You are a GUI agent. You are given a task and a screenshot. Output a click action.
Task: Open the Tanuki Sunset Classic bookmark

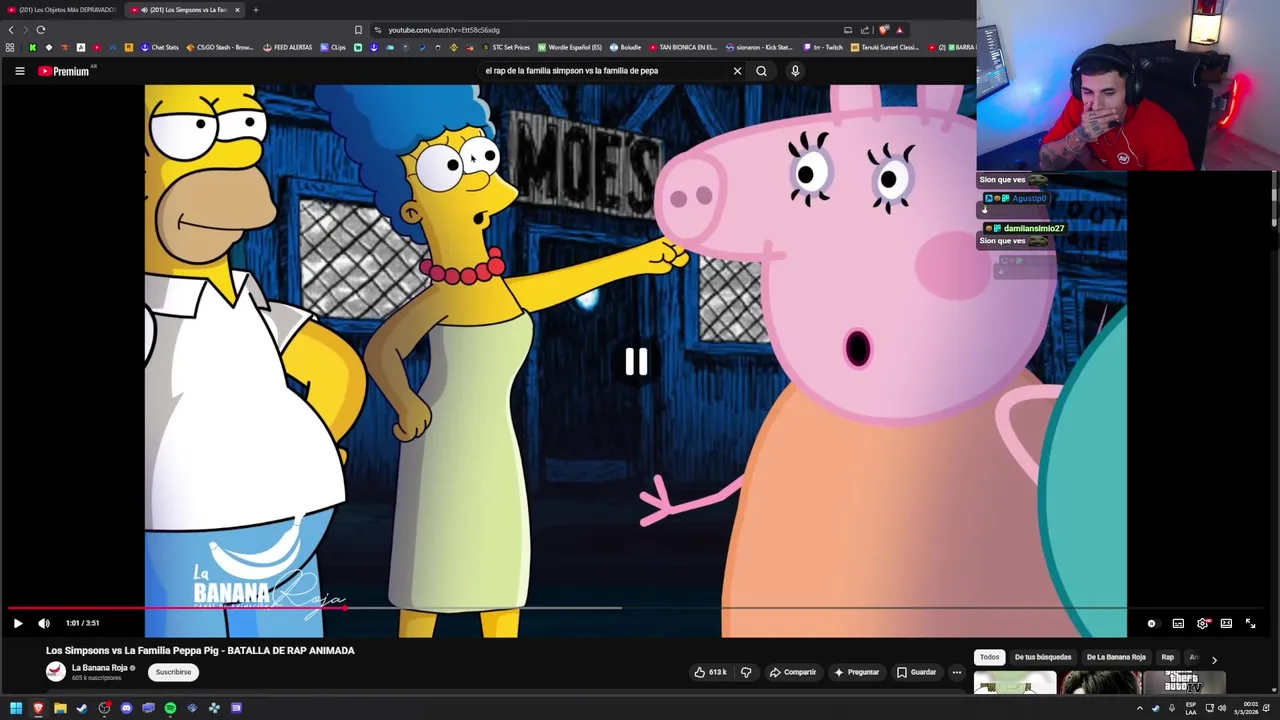tap(885, 47)
